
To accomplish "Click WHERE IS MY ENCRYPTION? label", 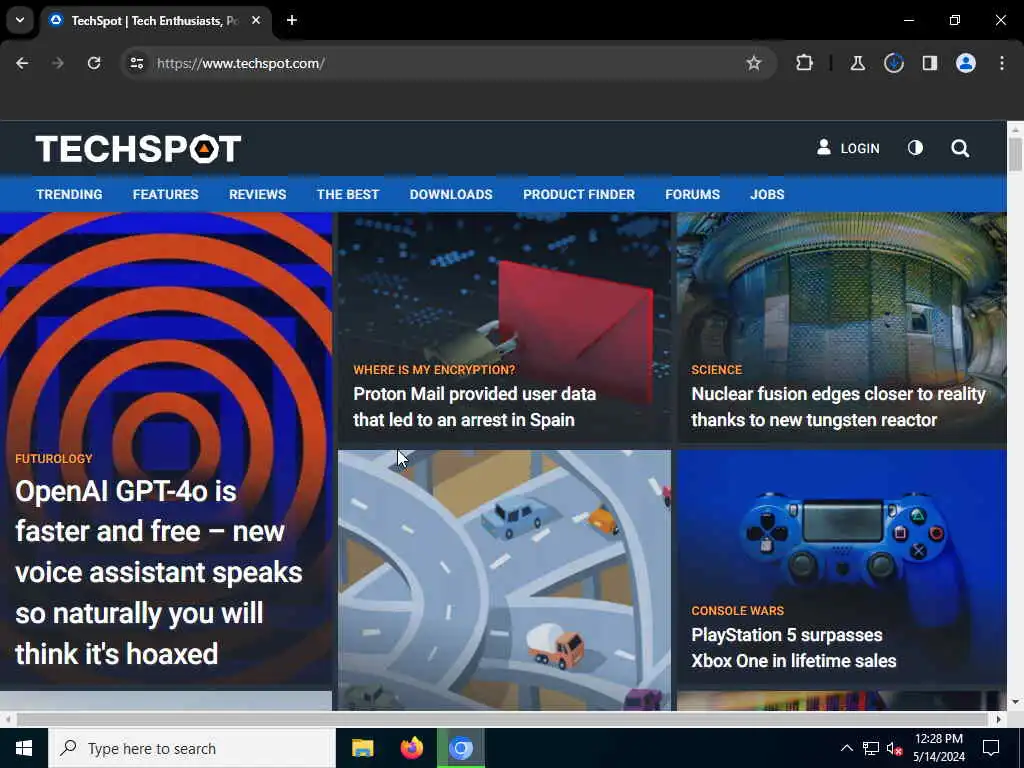I will click(434, 370).
